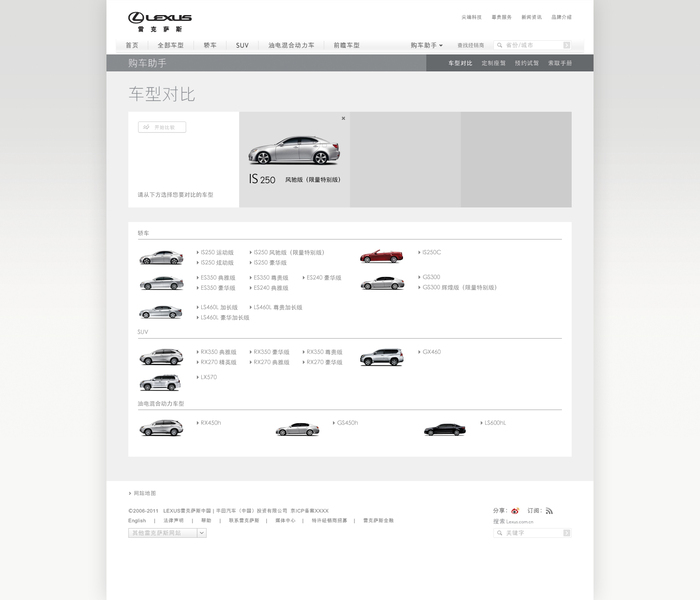Choose the LS600hL model link

coord(495,422)
